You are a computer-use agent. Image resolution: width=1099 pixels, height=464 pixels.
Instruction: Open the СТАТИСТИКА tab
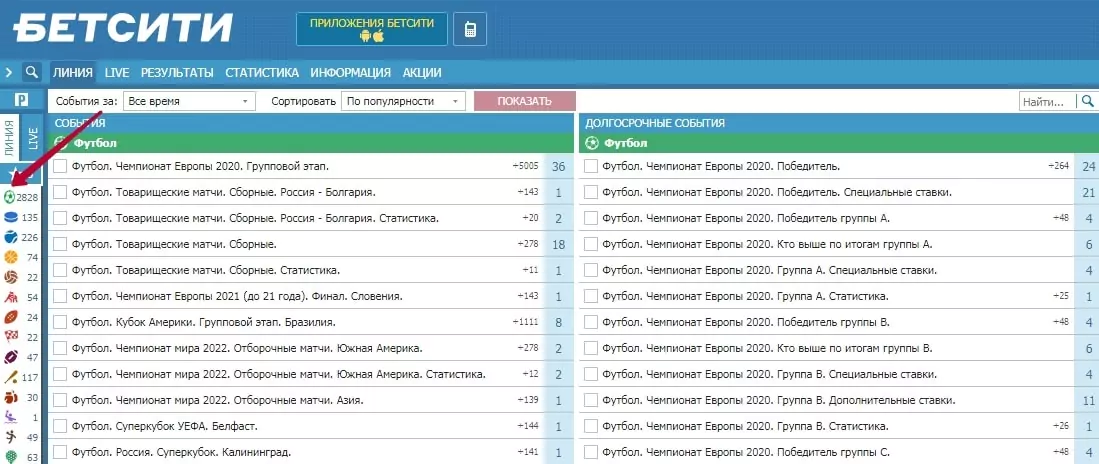[x=262, y=72]
